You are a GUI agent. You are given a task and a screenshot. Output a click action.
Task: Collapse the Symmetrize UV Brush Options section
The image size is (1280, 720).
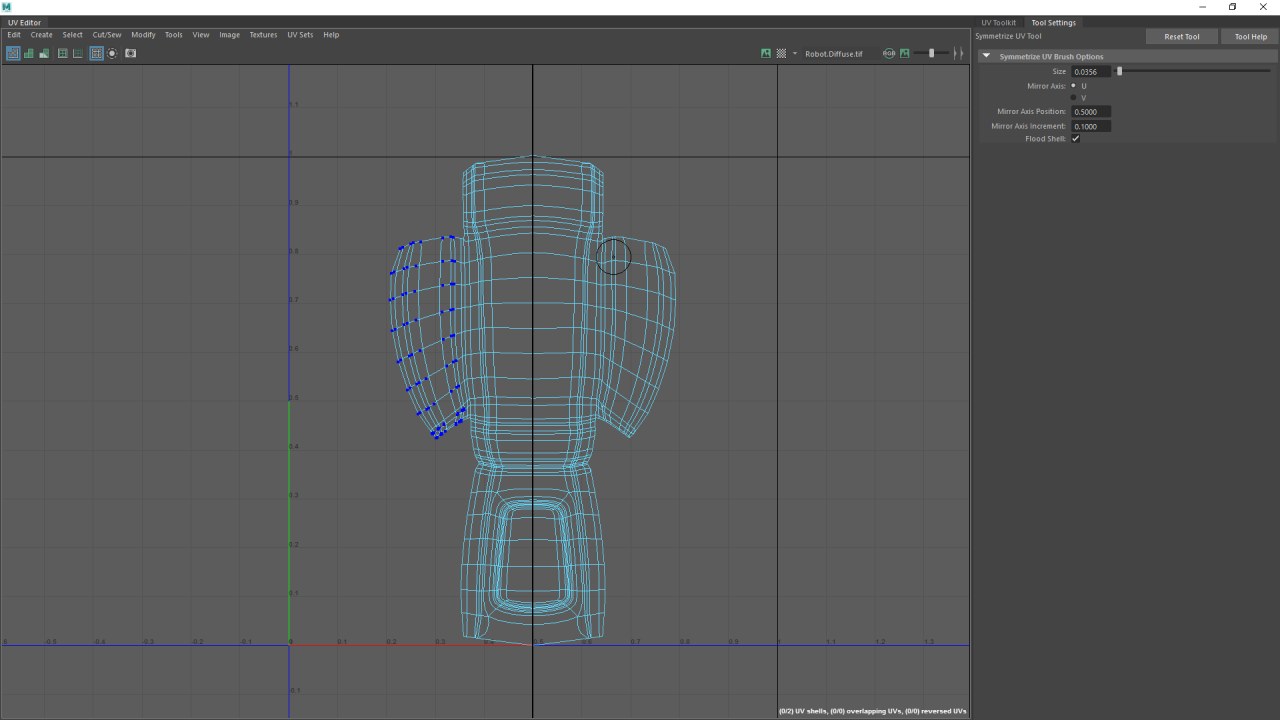[x=987, y=56]
